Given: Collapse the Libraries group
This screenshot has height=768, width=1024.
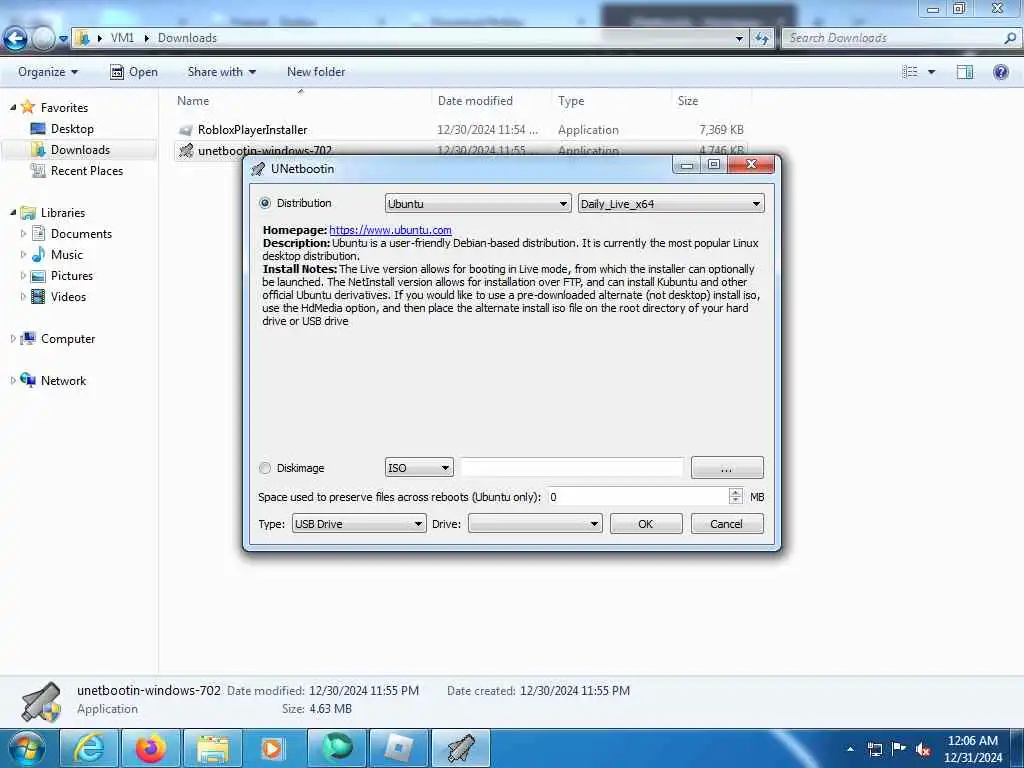Looking at the screenshot, I should [13, 212].
